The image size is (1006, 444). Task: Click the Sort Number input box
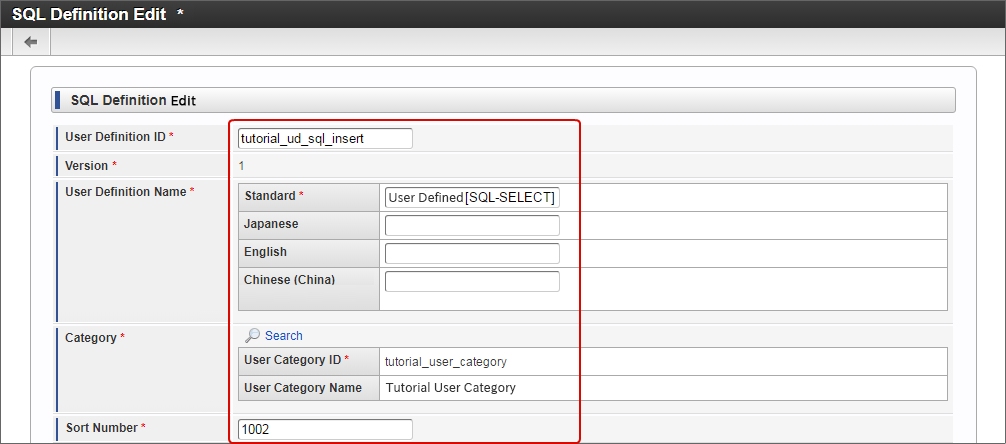[325, 429]
